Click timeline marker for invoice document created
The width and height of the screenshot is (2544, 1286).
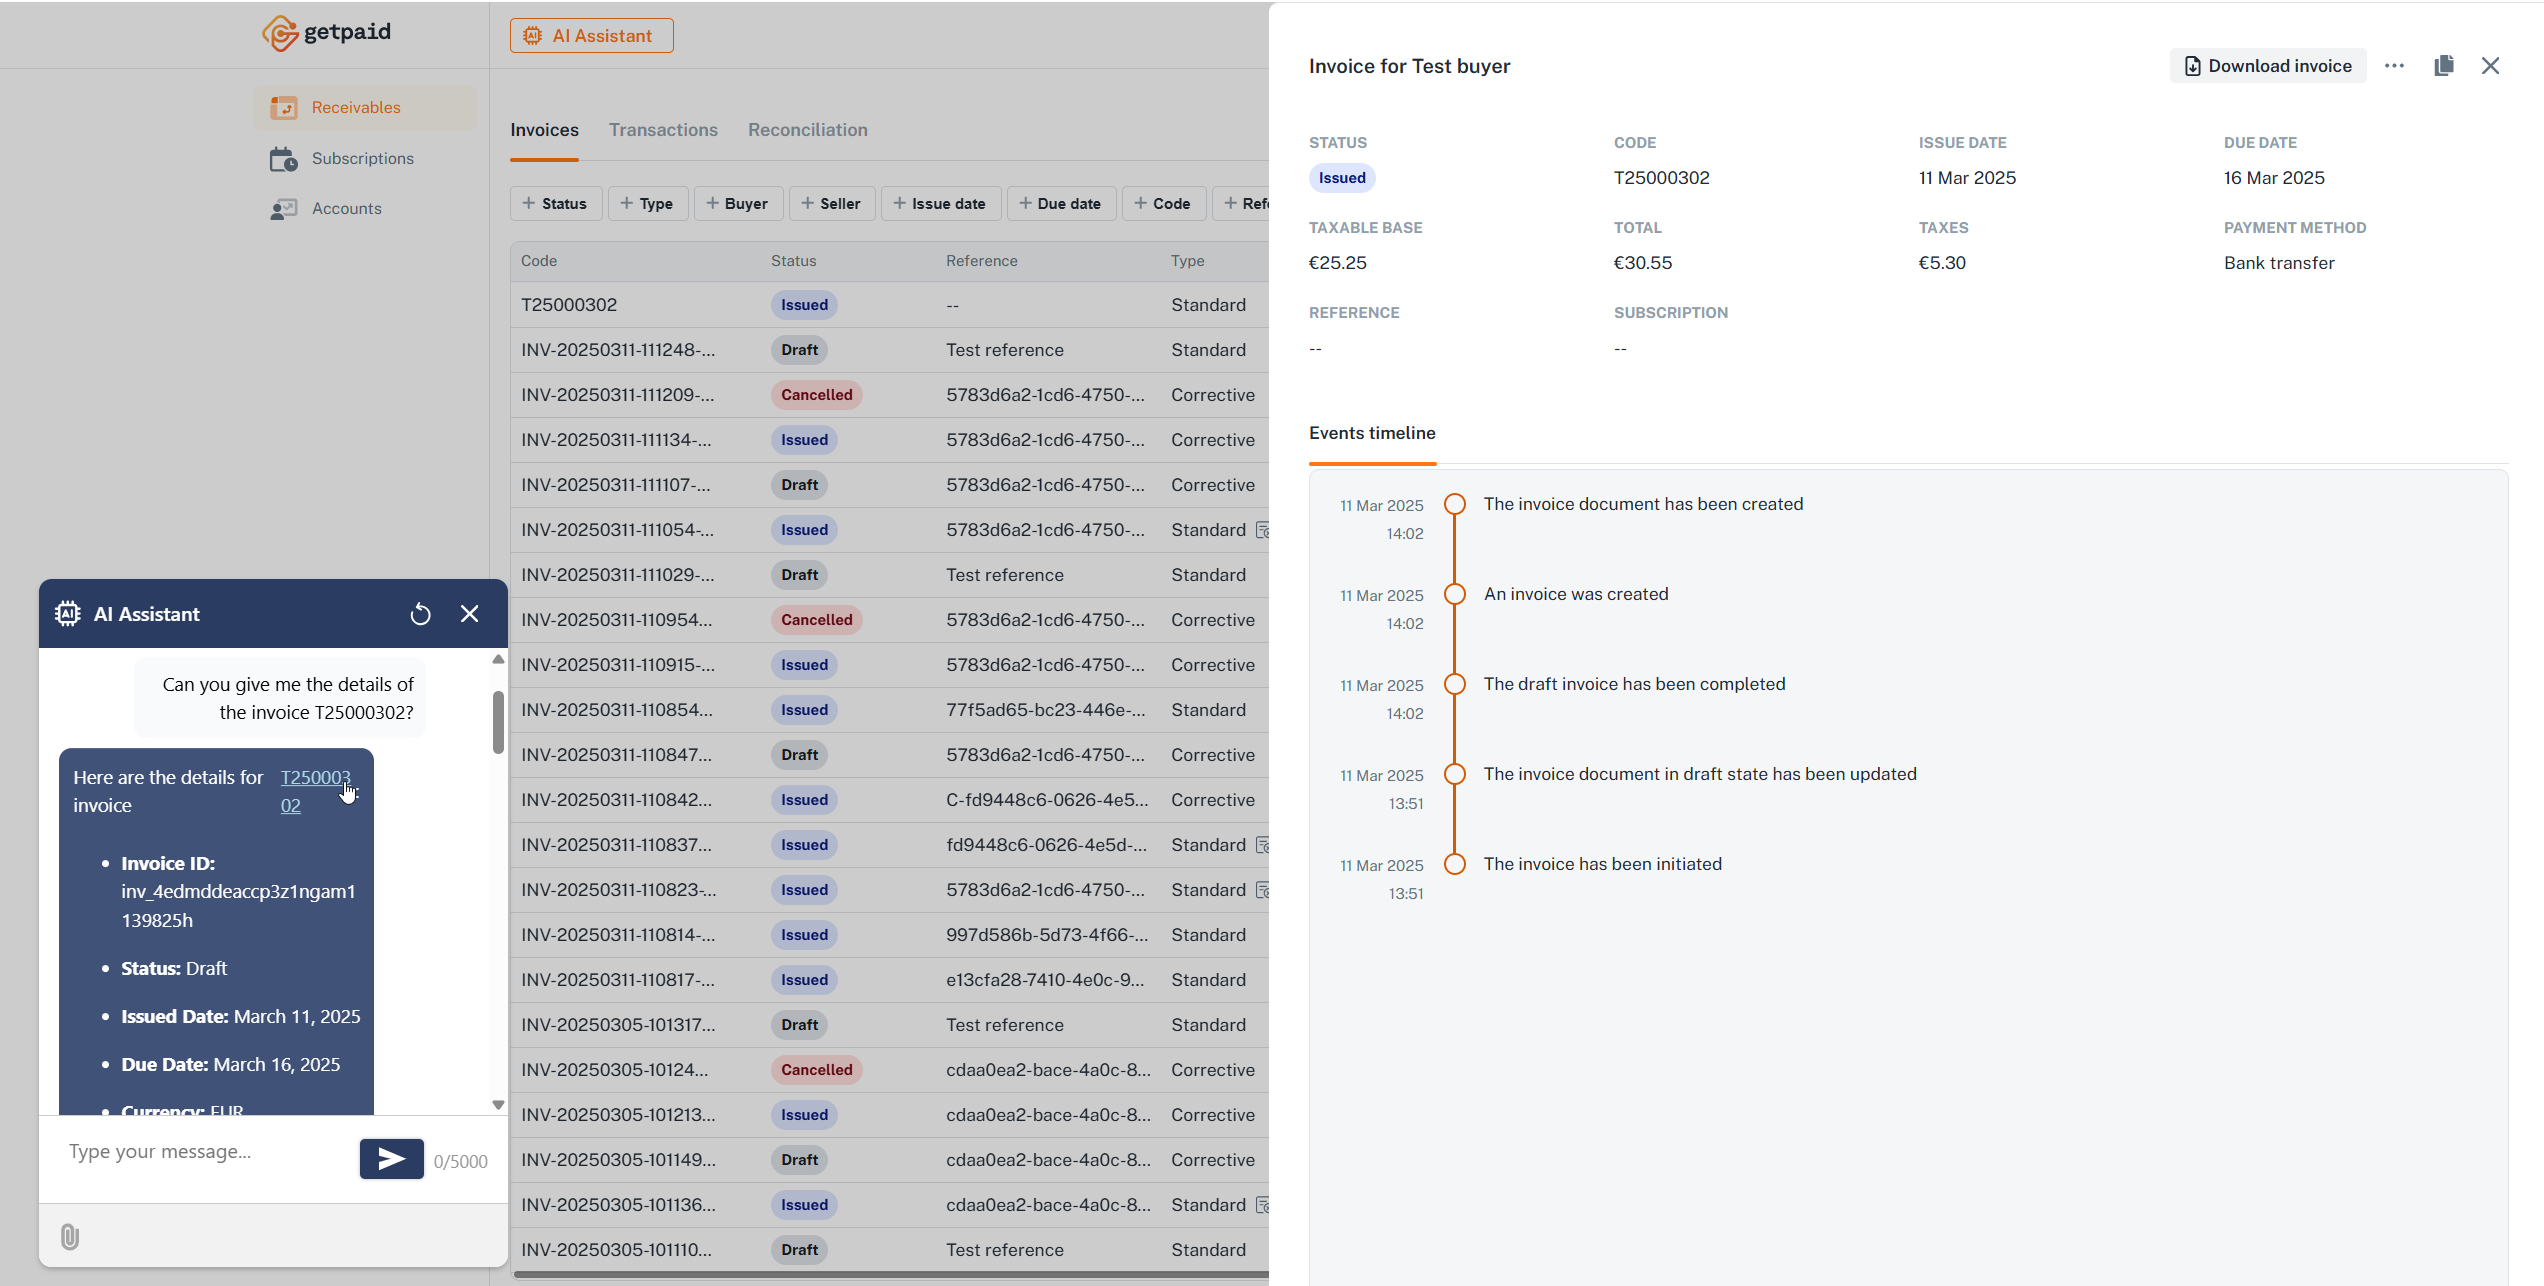pyautogui.click(x=1455, y=504)
